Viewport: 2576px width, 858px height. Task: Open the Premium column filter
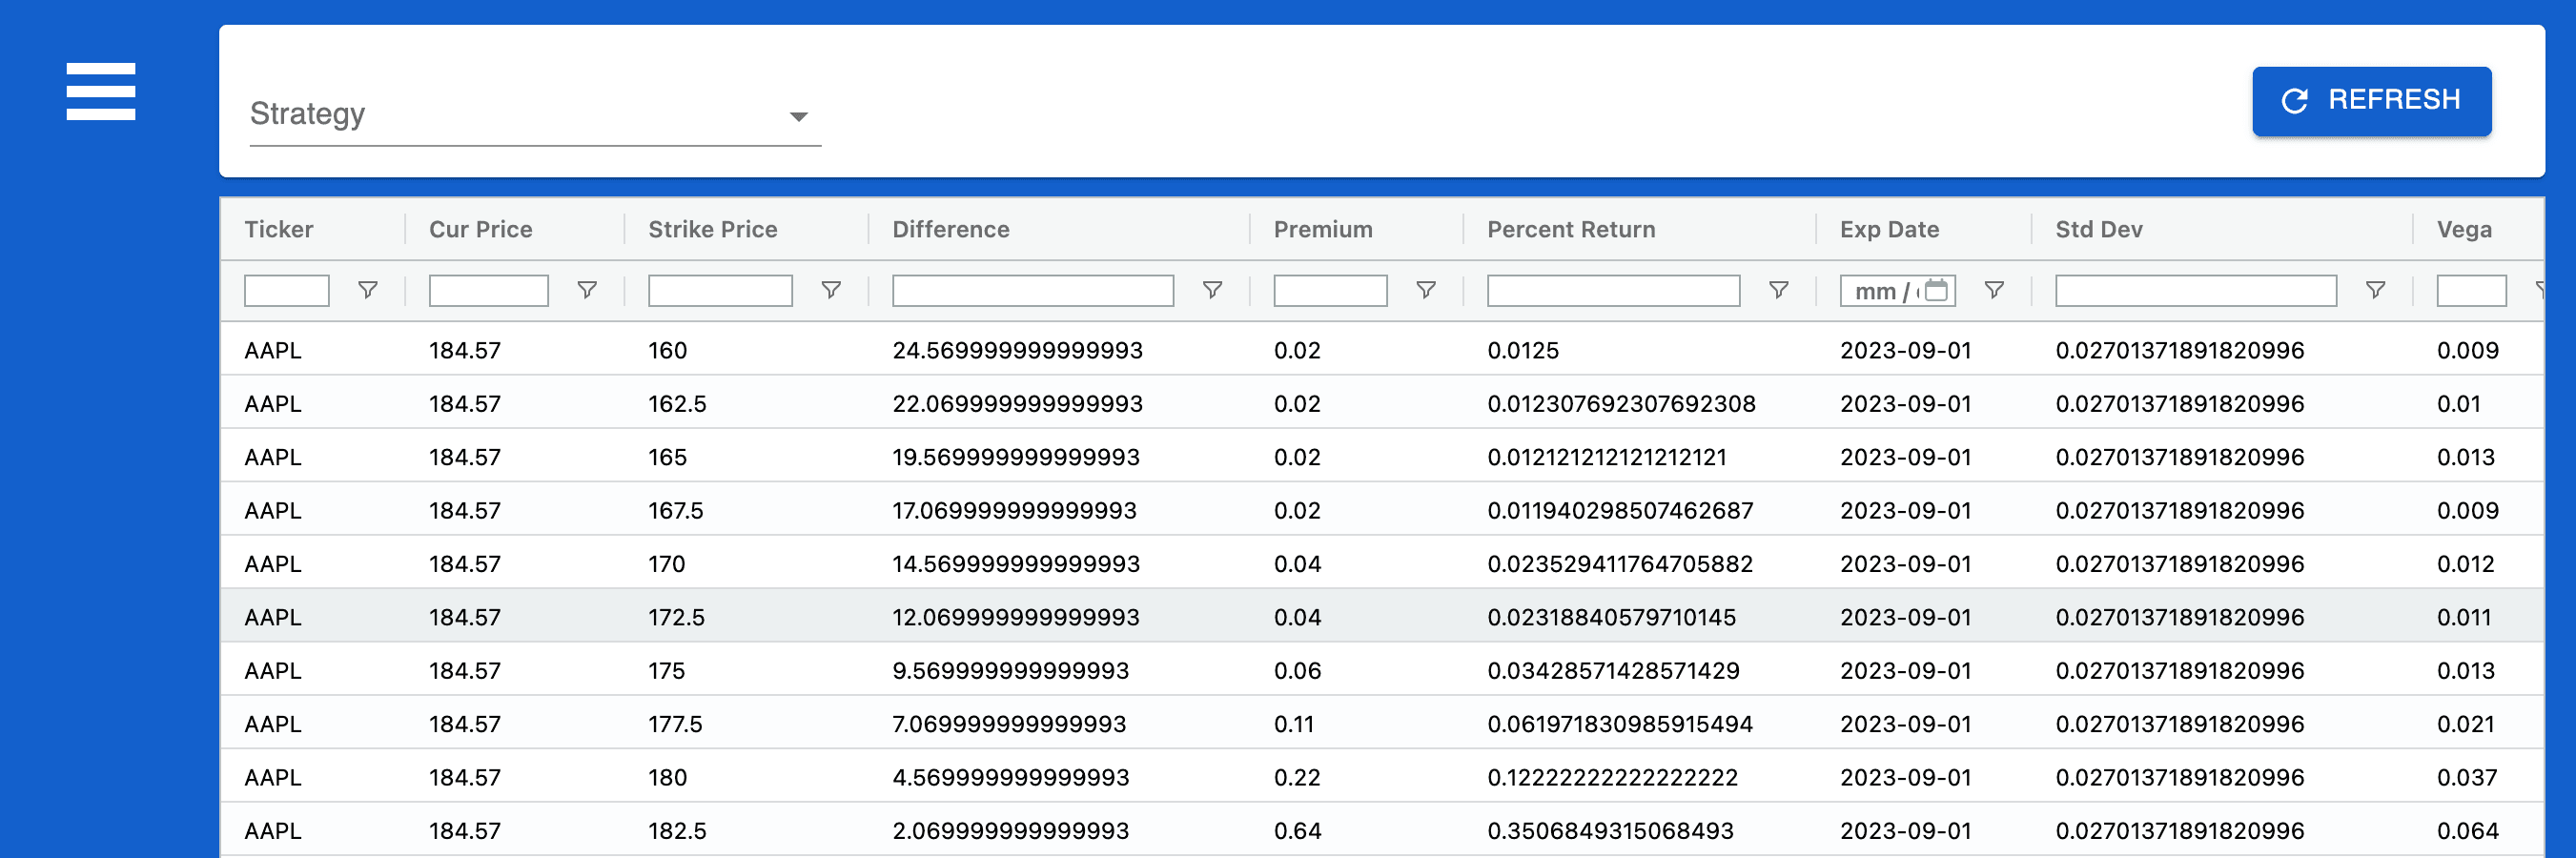coord(1426,290)
